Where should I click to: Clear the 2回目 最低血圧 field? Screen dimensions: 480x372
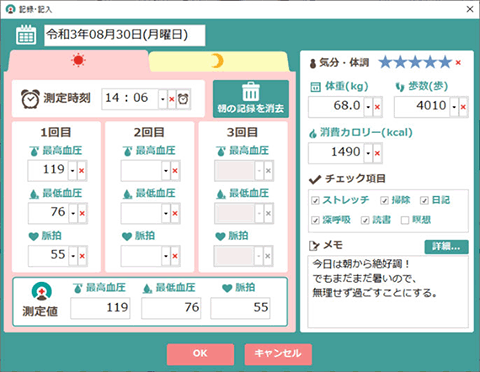175,213
